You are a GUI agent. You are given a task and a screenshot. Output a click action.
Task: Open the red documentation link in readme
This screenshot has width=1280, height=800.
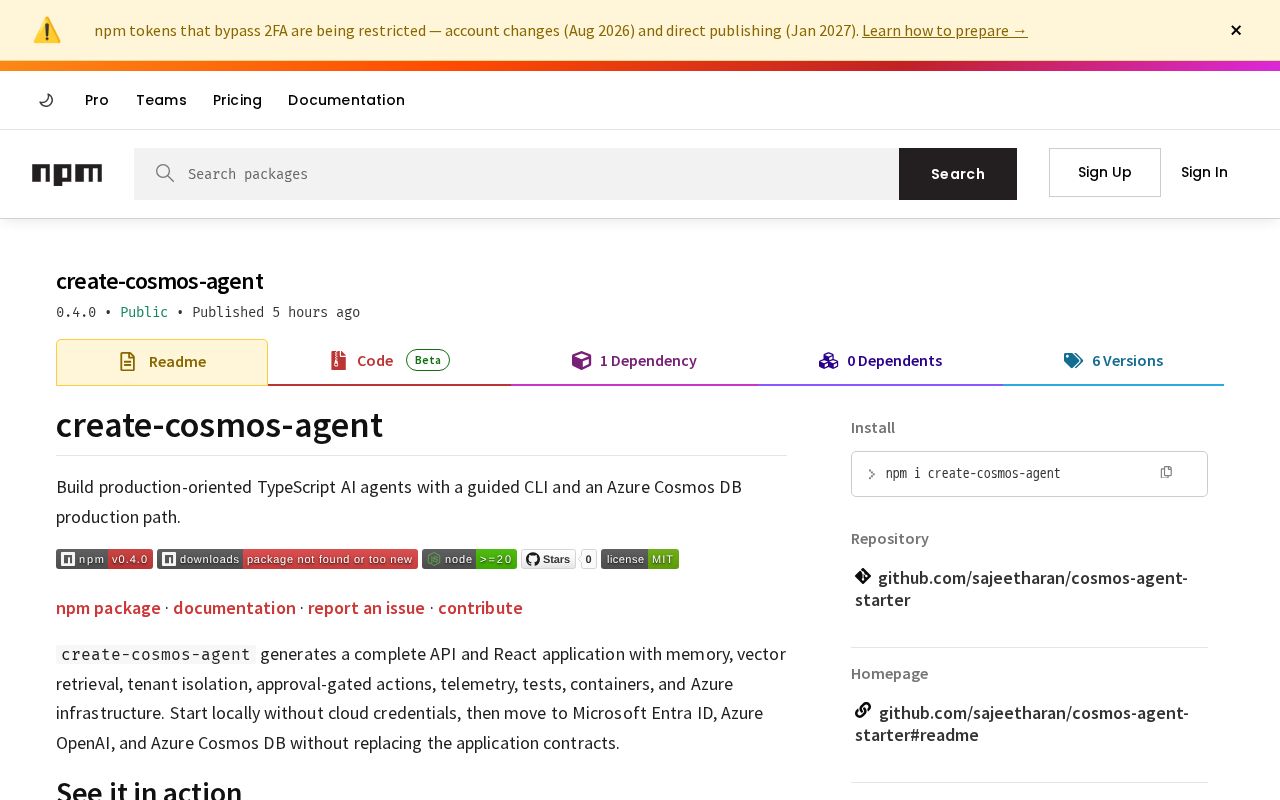coord(234,608)
